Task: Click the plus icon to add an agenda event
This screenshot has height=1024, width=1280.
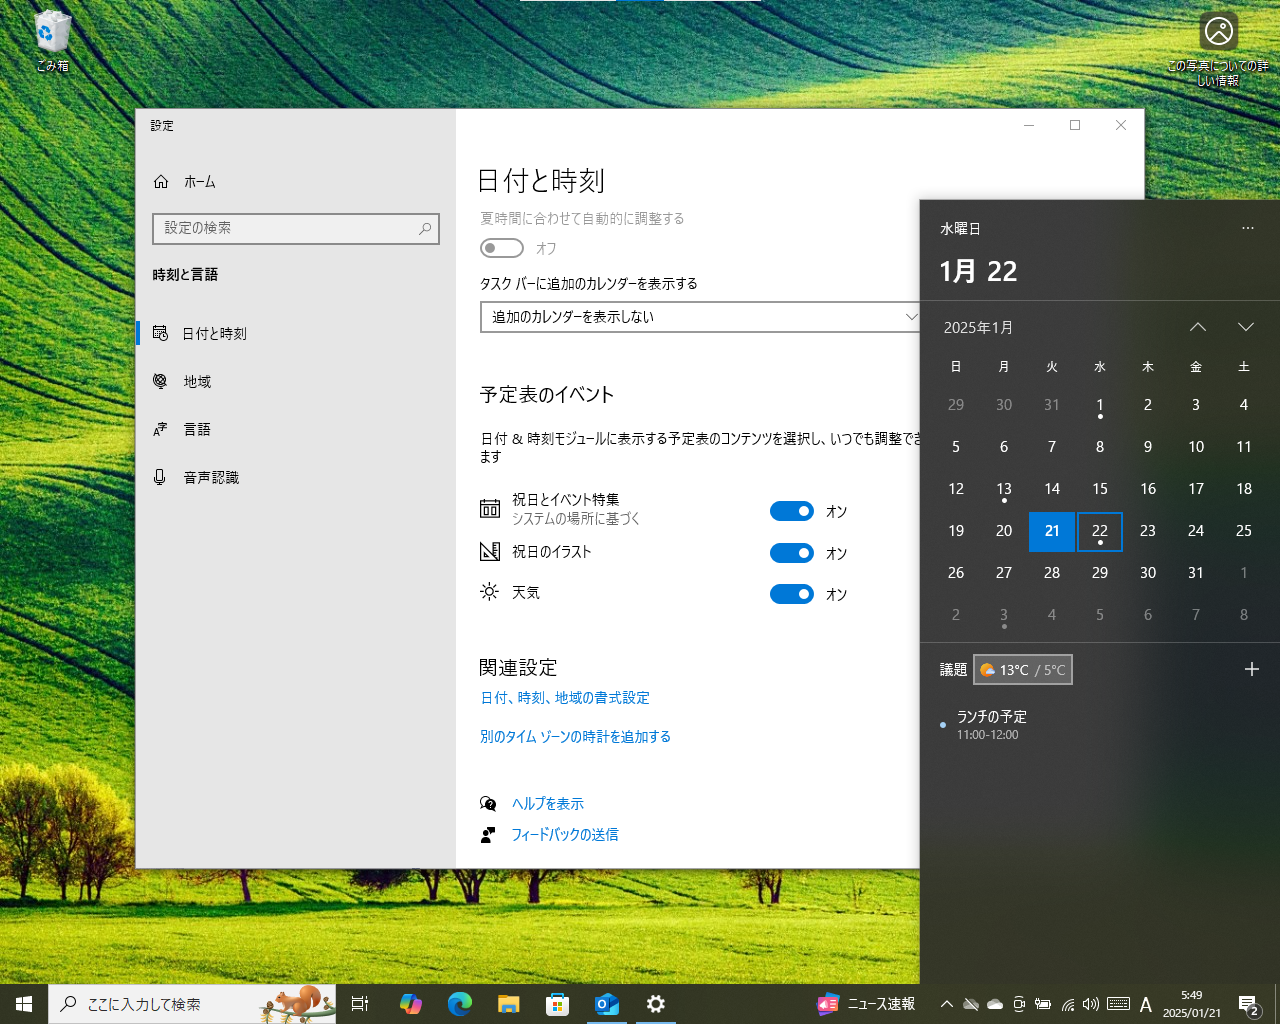Action: [1251, 669]
